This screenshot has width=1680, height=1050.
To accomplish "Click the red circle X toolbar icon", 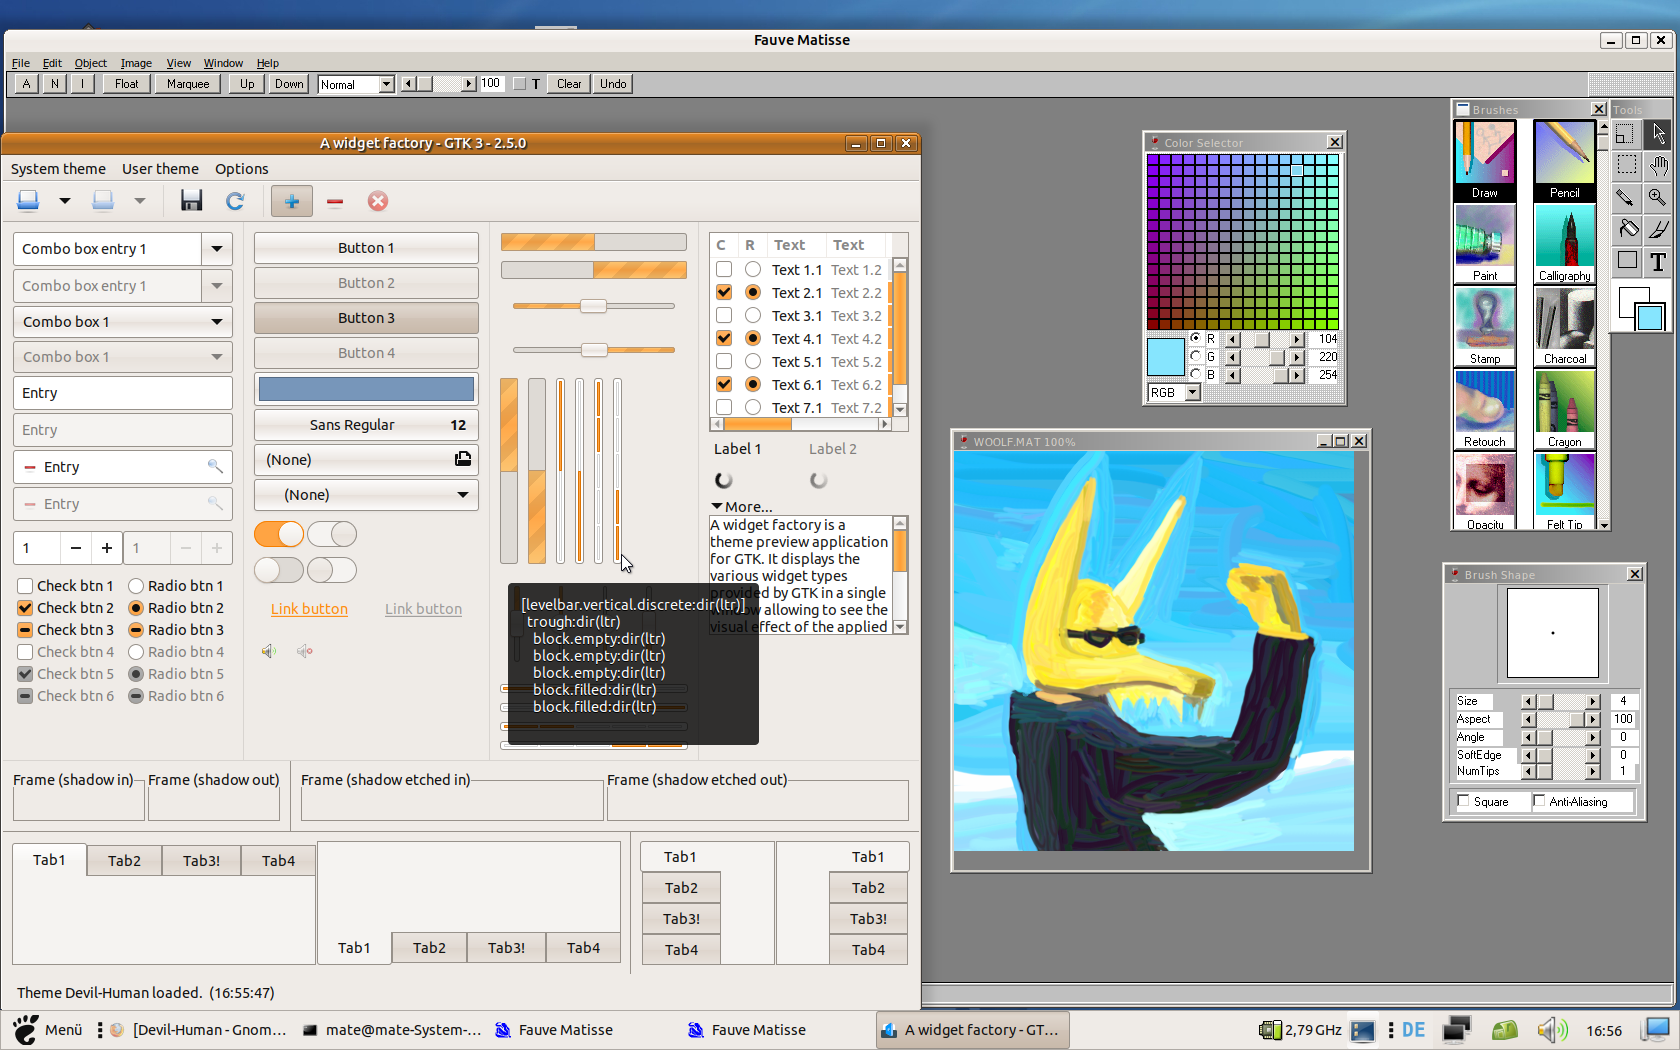I will tap(378, 201).
